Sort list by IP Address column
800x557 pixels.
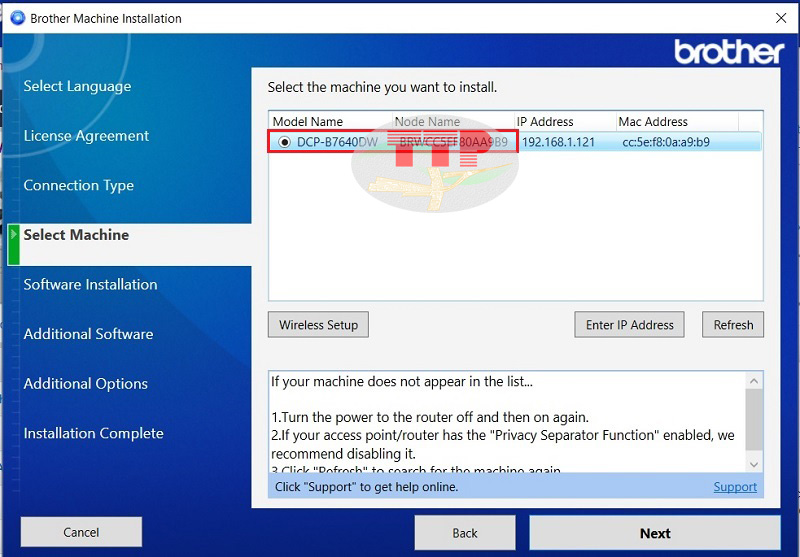click(x=565, y=121)
